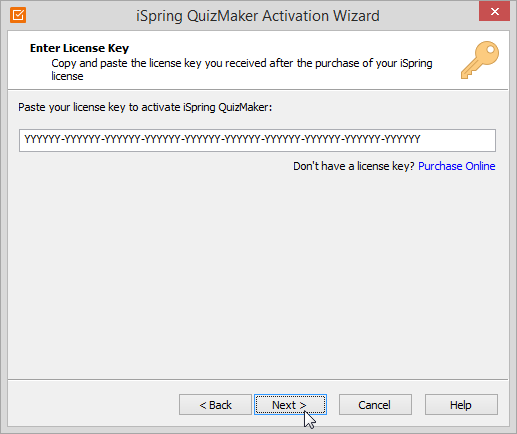Click the Activation Wizard title bar text
Screen dimensions: 517x434
pyautogui.click(x=258, y=16)
